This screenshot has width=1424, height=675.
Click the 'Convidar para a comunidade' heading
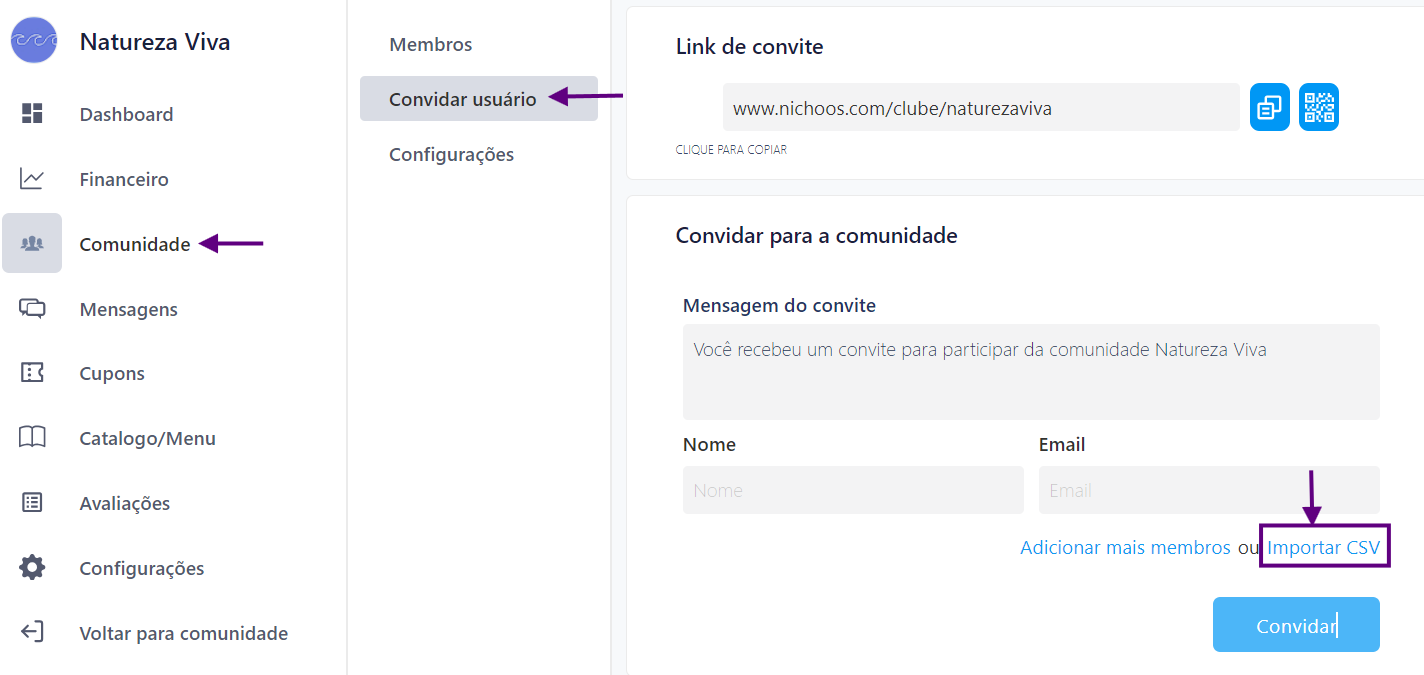tap(817, 235)
